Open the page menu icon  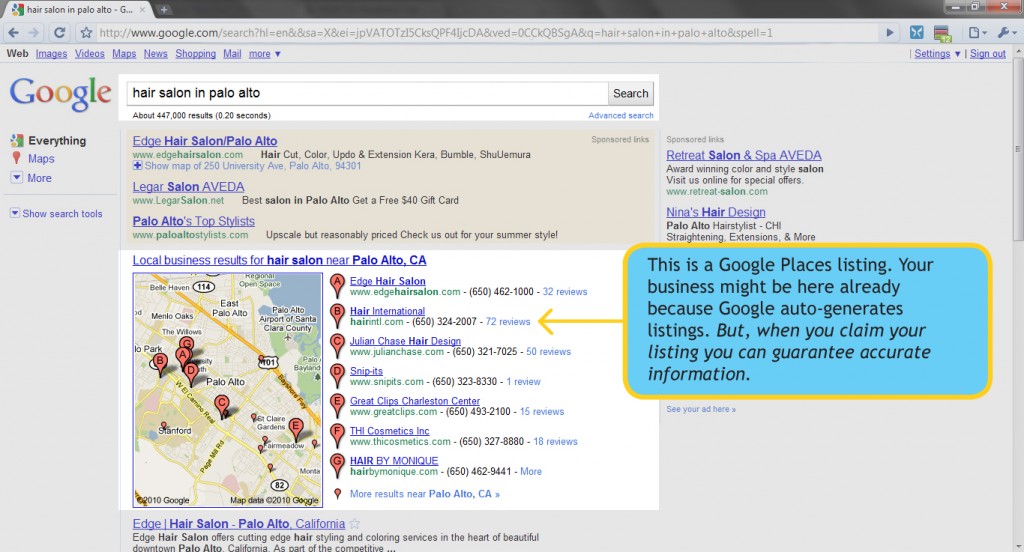976,33
